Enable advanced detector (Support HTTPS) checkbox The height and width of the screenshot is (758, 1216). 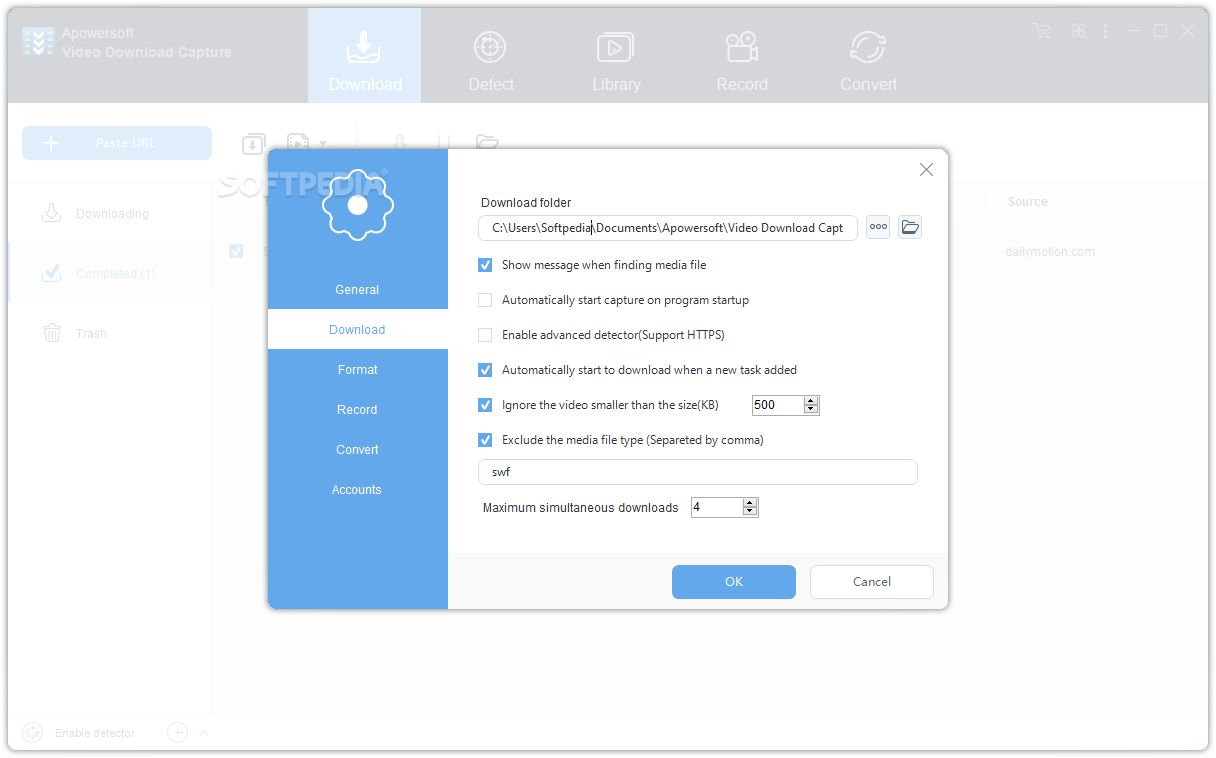click(x=485, y=335)
